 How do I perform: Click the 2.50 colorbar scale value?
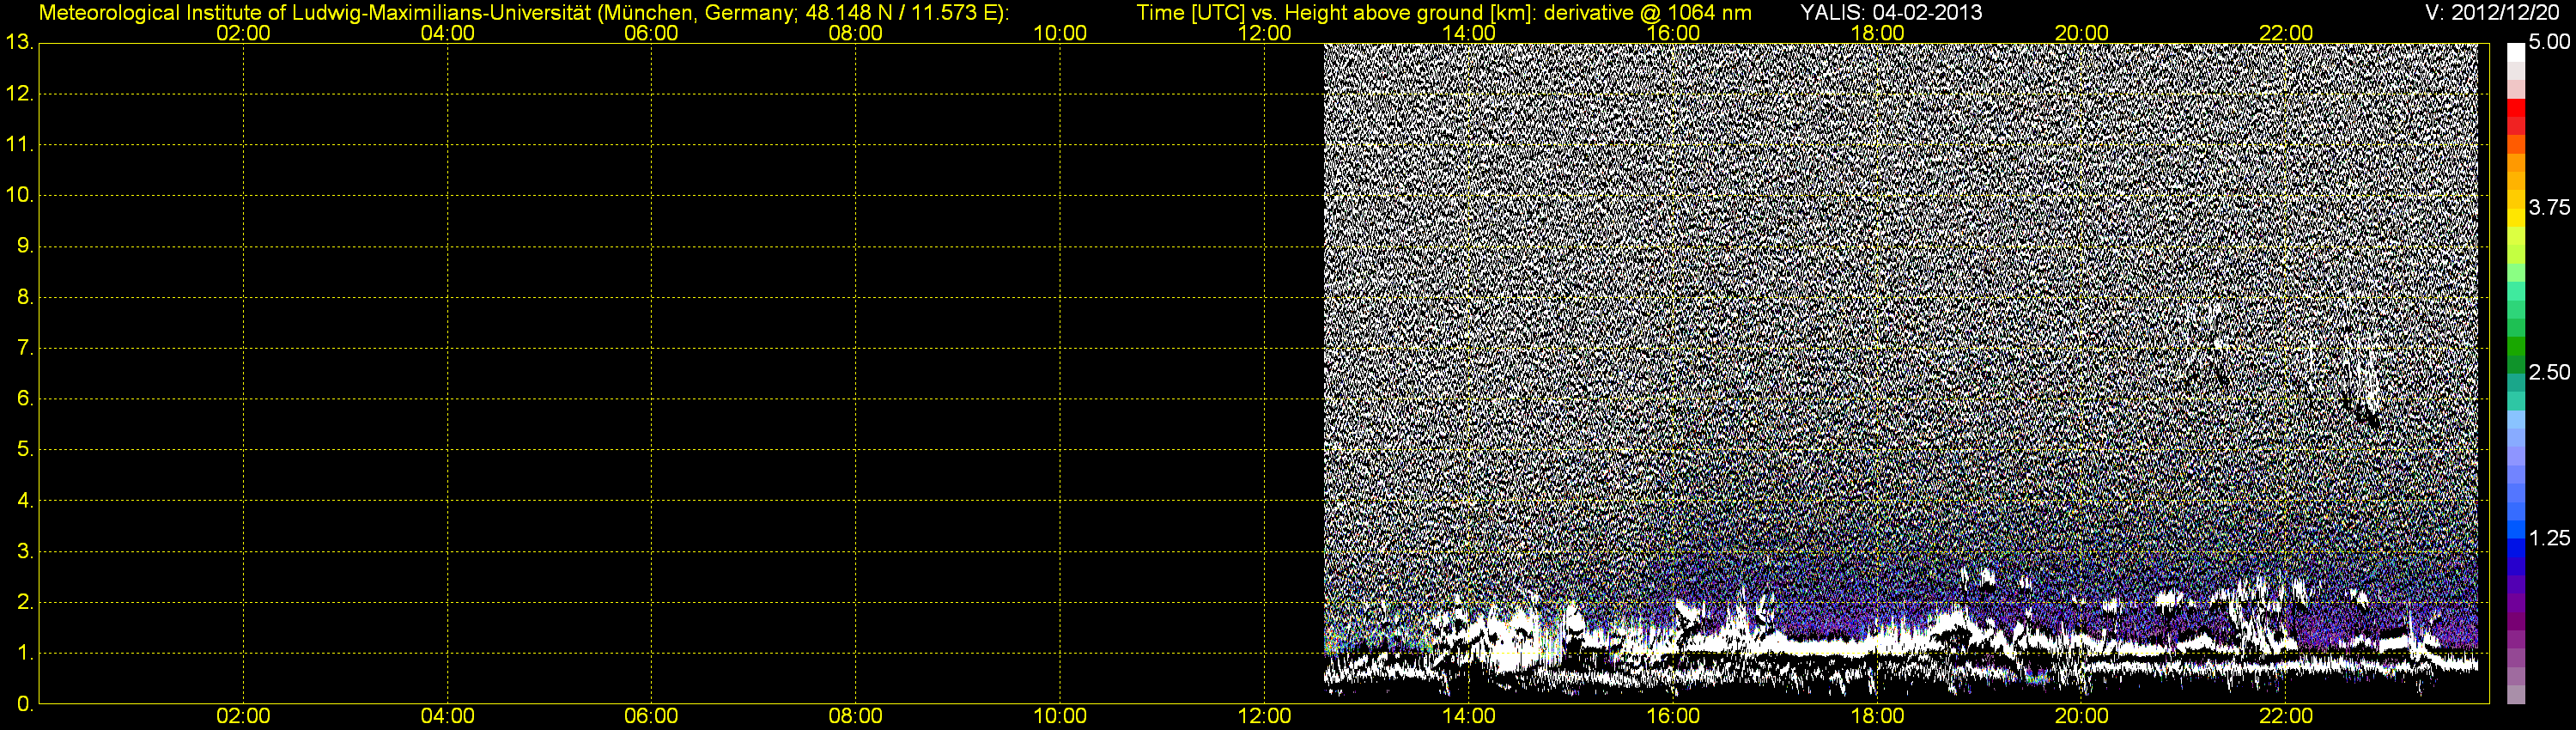[x=2549, y=372]
